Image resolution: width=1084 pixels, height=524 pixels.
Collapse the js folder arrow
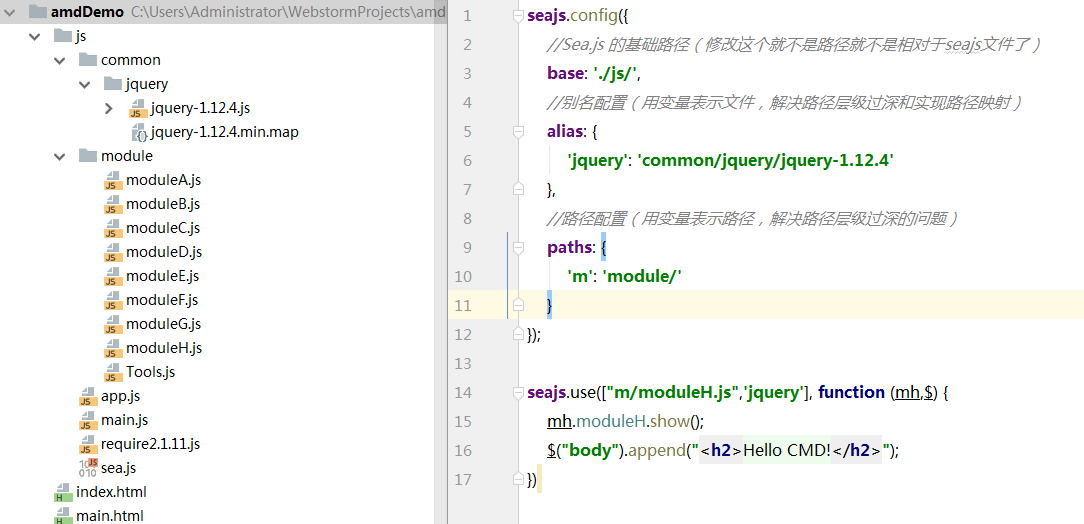click(x=35, y=36)
